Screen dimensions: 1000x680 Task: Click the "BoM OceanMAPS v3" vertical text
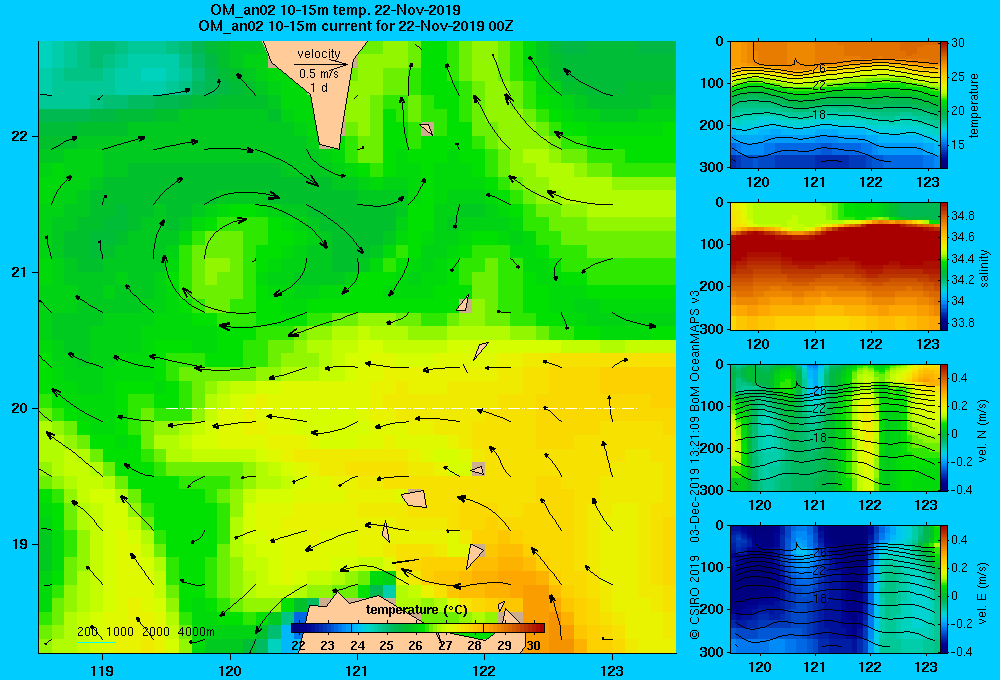click(x=695, y=344)
